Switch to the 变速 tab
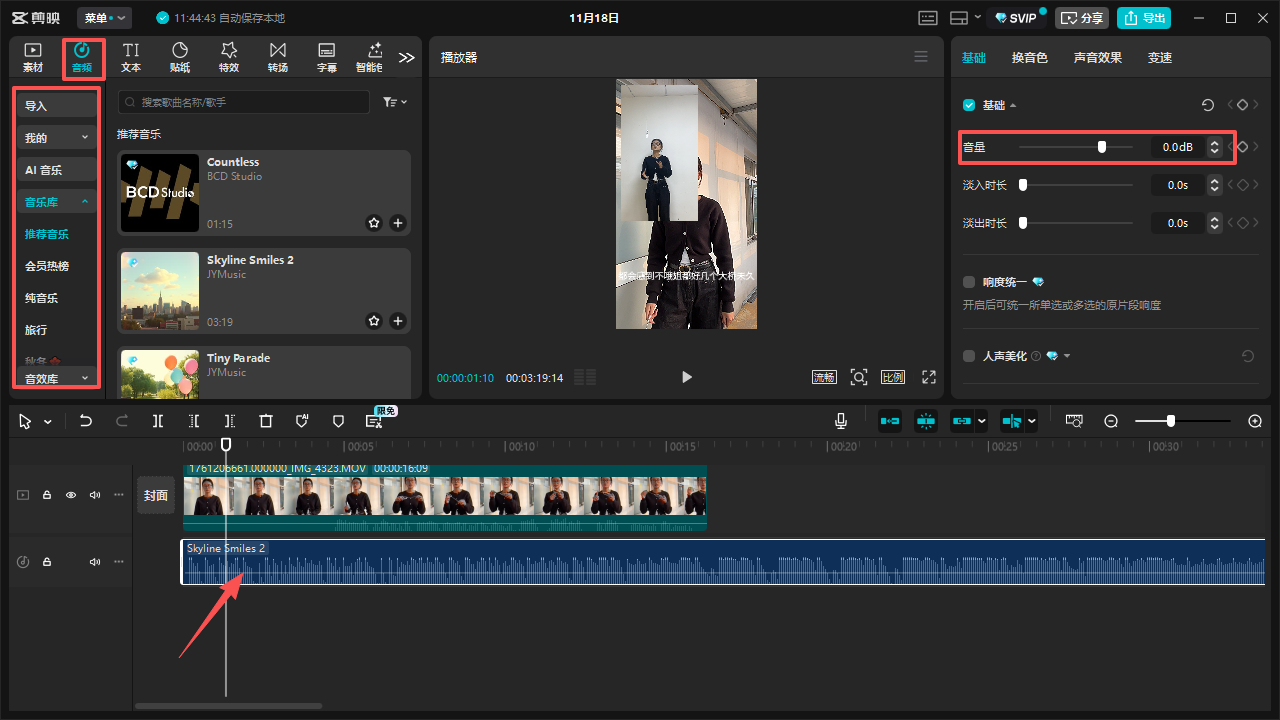The width and height of the screenshot is (1280, 720). point(1159,58)
